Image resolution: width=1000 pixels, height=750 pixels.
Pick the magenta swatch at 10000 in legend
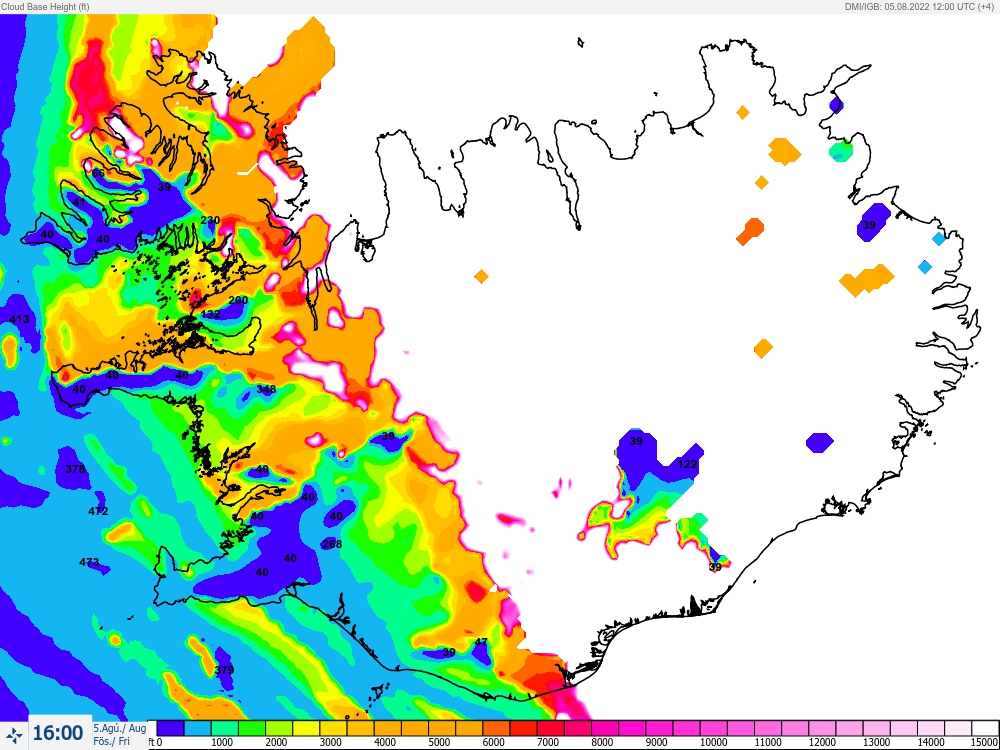(712, 728)
